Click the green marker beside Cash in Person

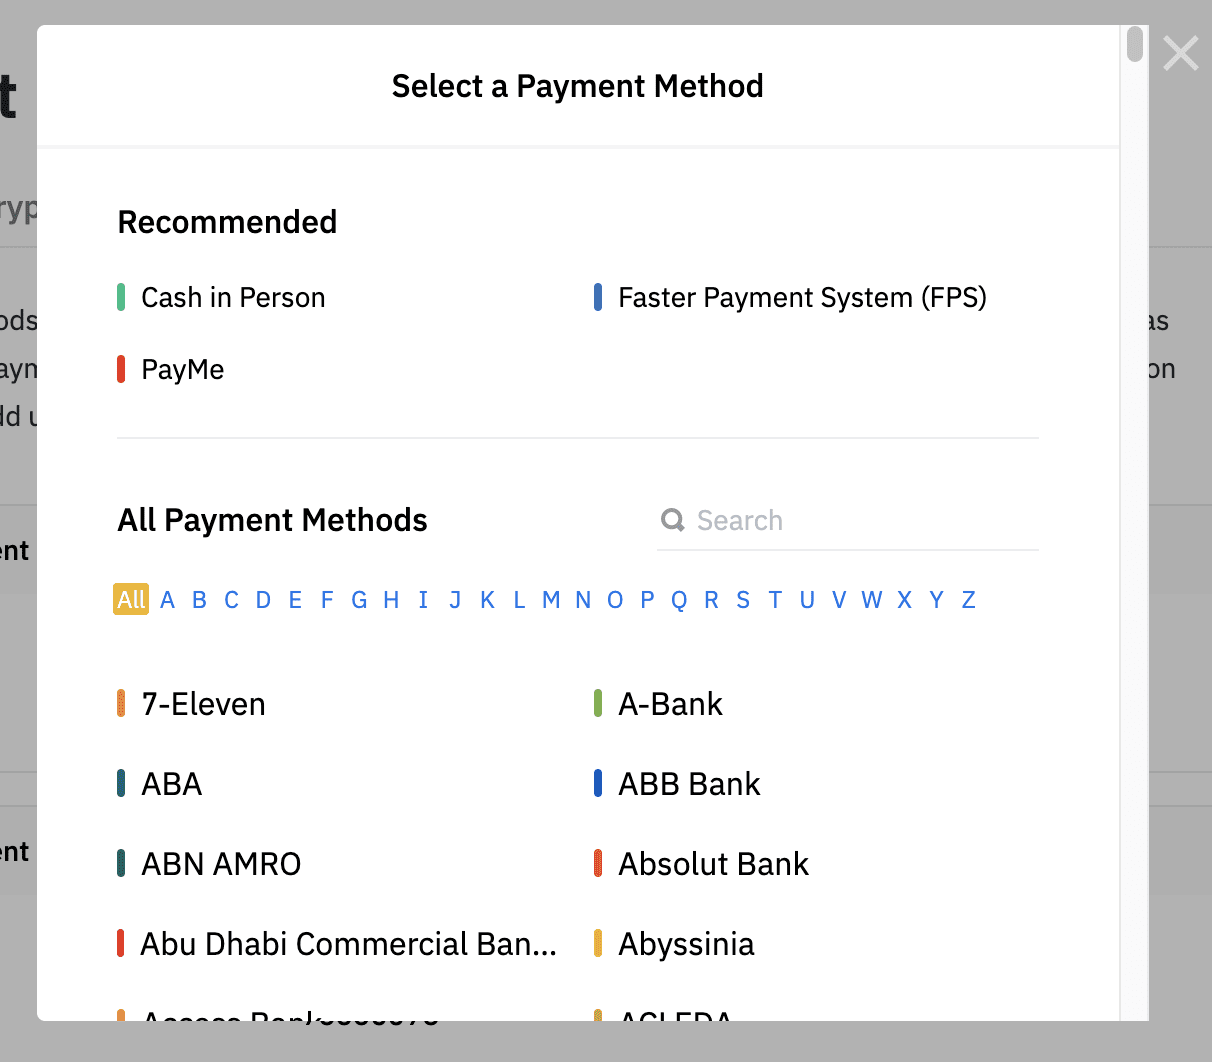(121, 297)
